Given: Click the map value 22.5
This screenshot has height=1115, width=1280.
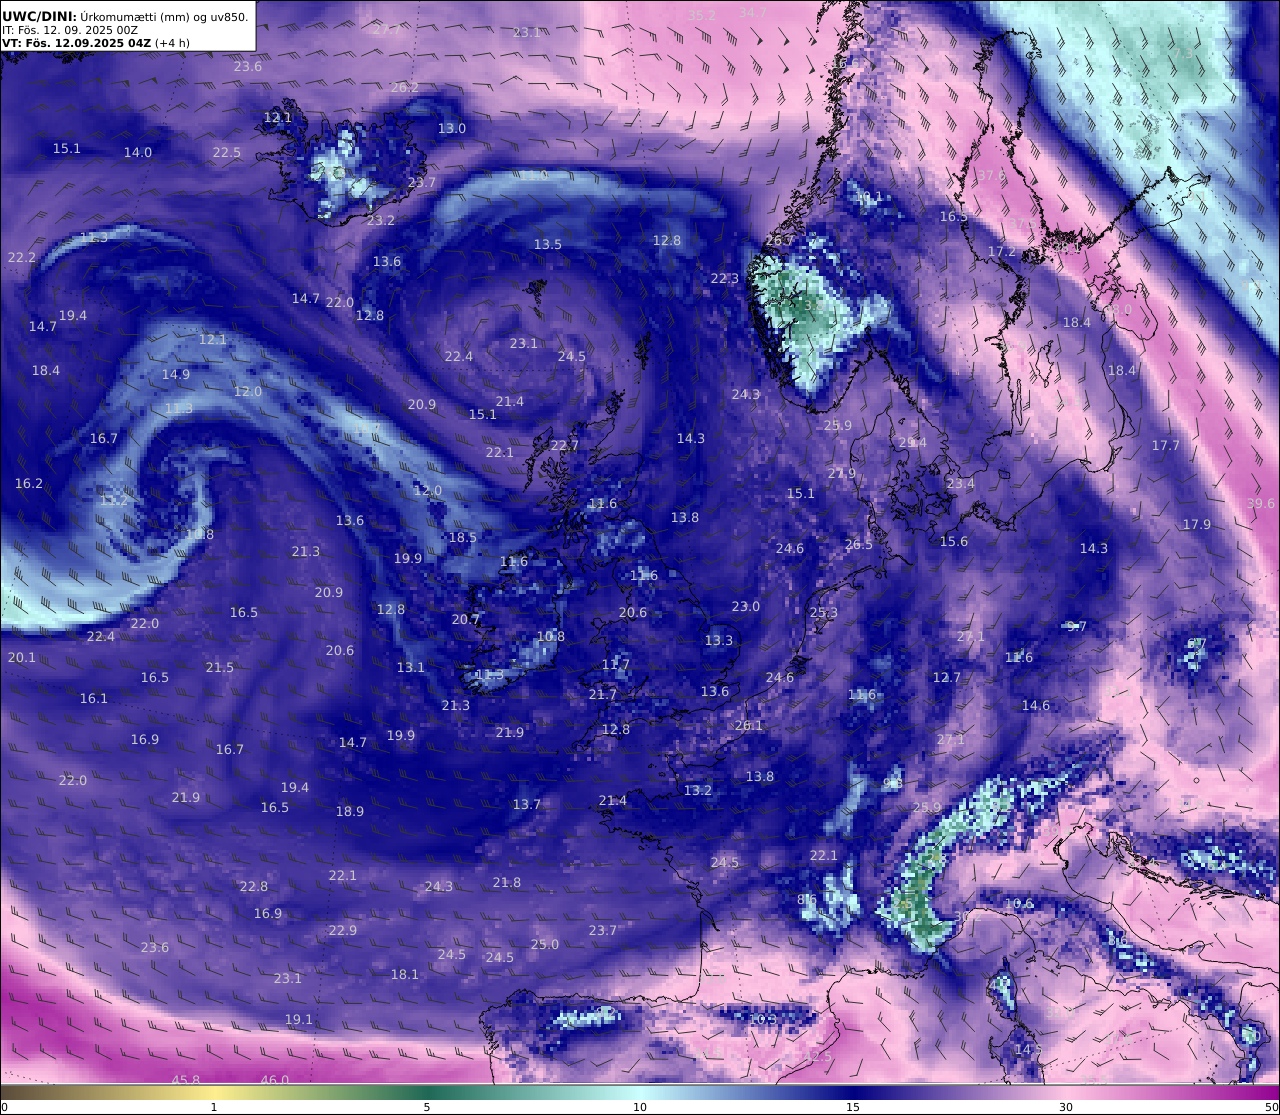Looking at the screenshot, I should [x=227, y=153].
